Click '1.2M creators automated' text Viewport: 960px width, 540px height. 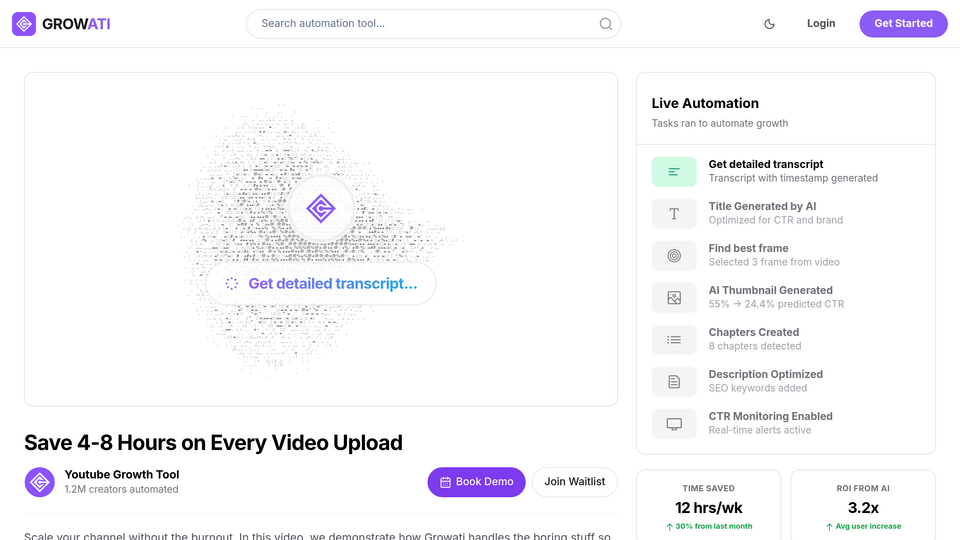pyautogui.click(x=121, y=490)
